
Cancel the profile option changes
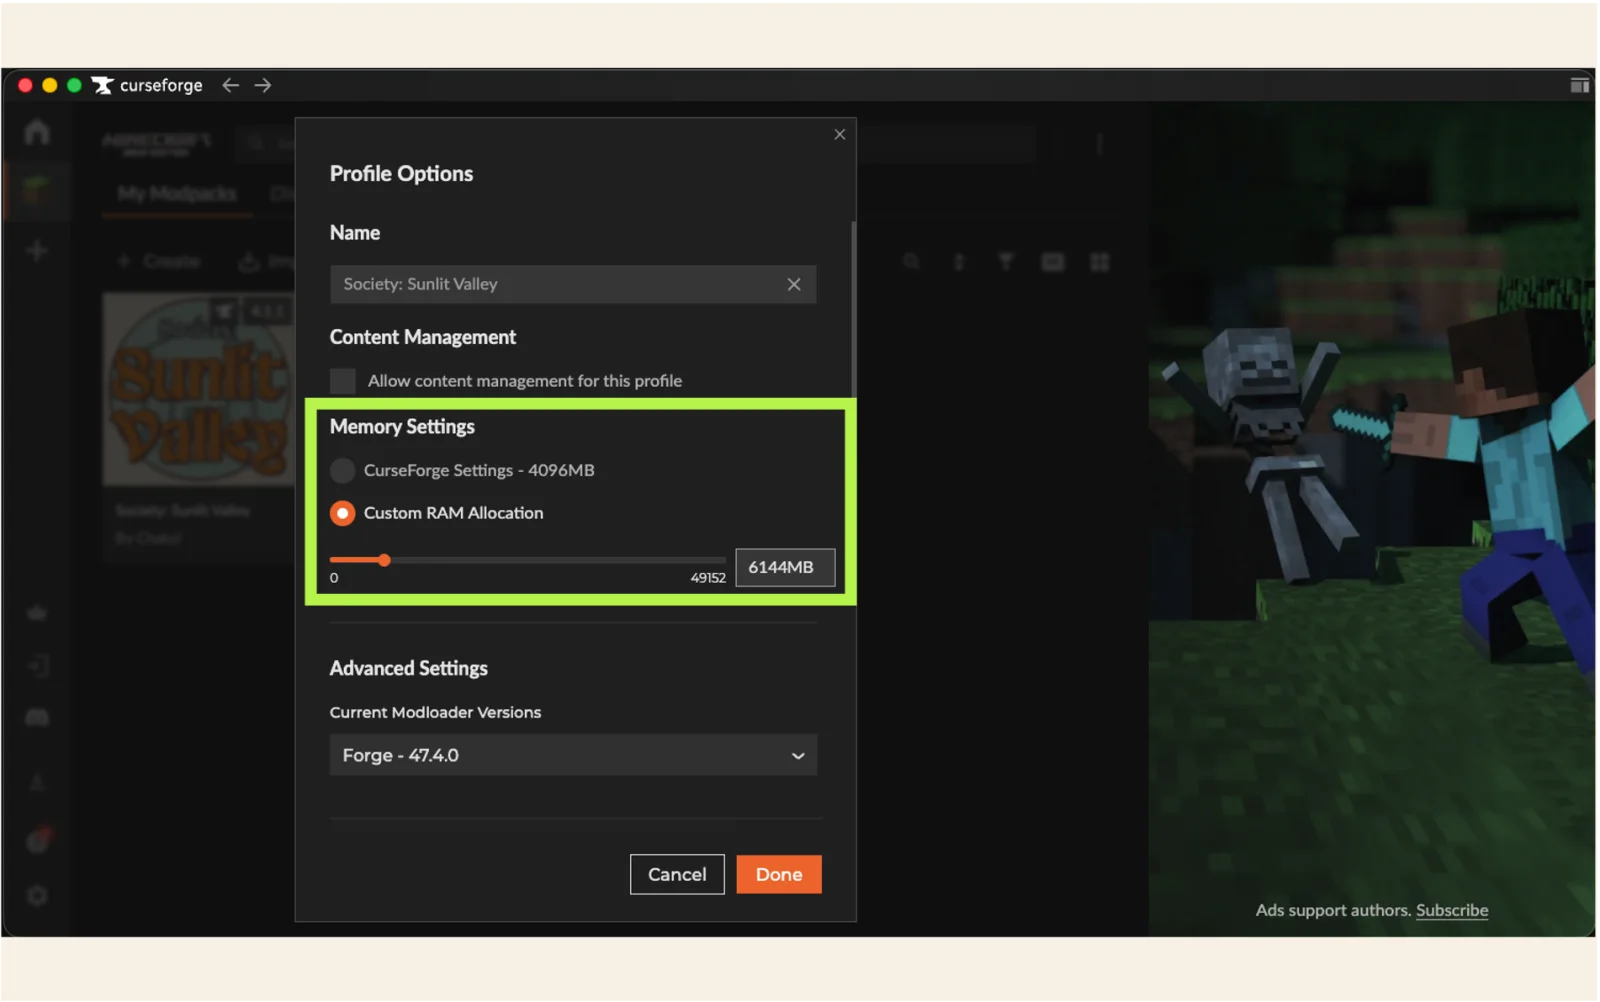pyautogui.click(x=677, y=874)
